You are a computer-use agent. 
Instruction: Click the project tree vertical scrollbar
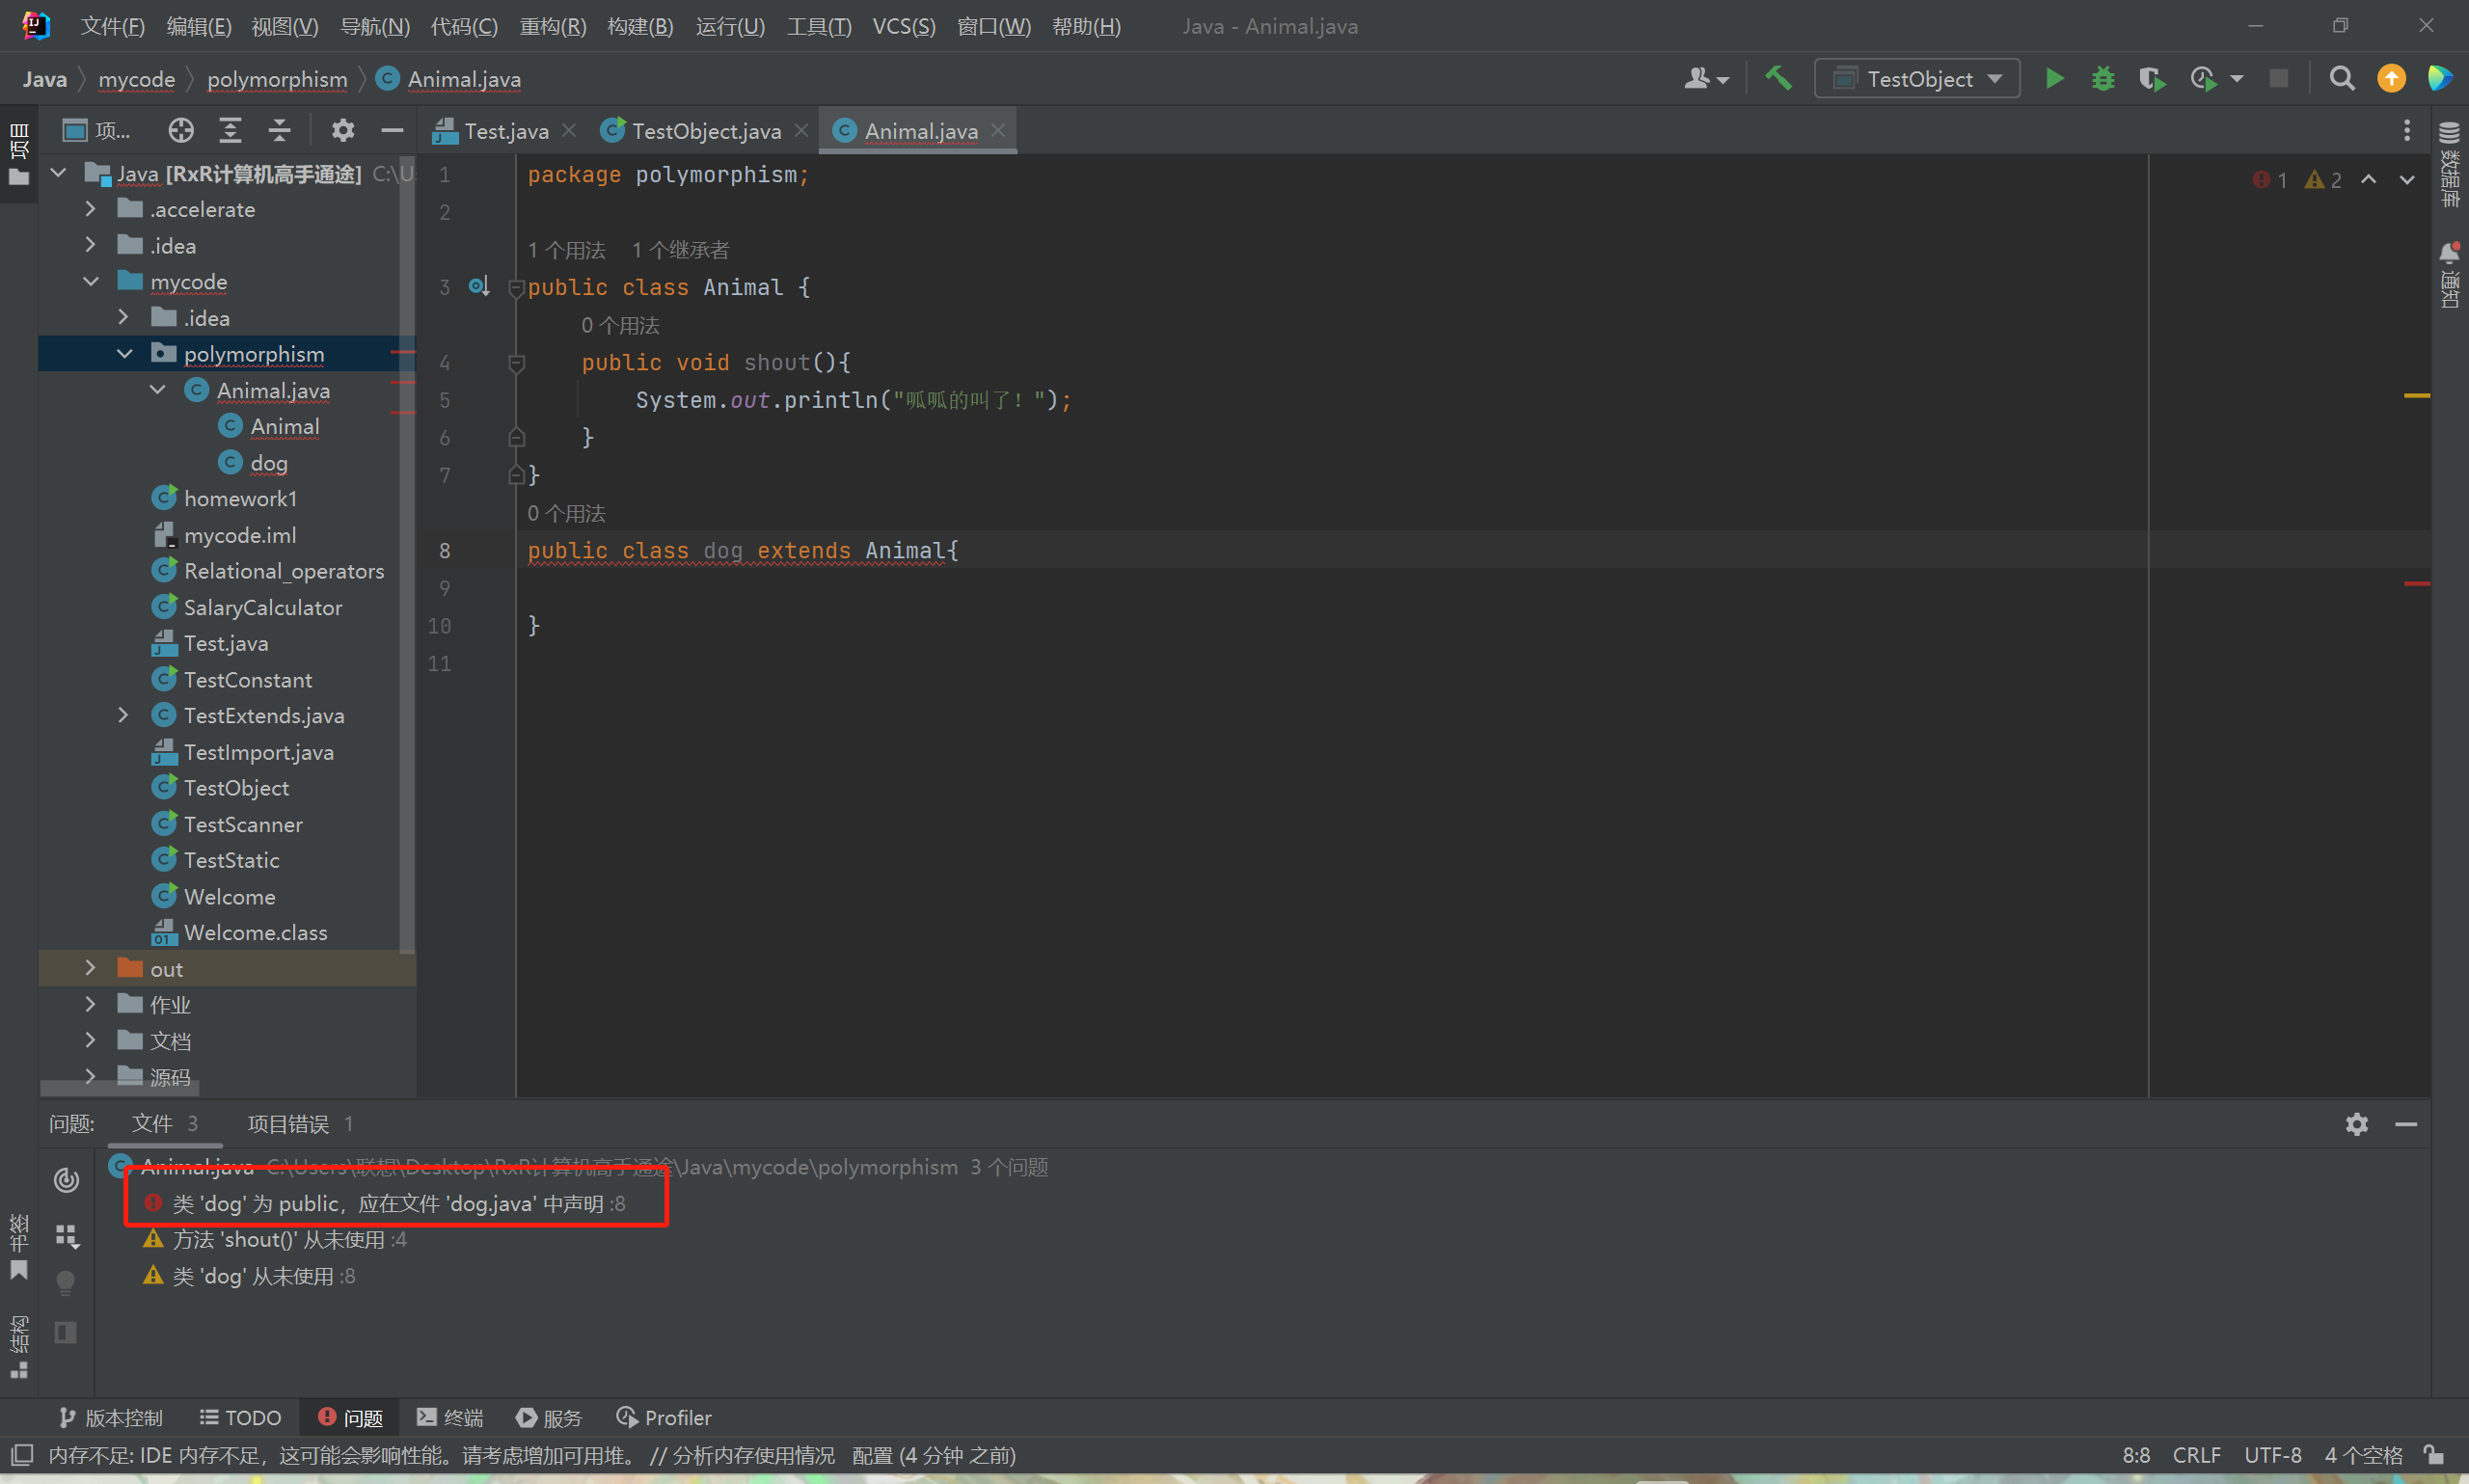[406, 554]
